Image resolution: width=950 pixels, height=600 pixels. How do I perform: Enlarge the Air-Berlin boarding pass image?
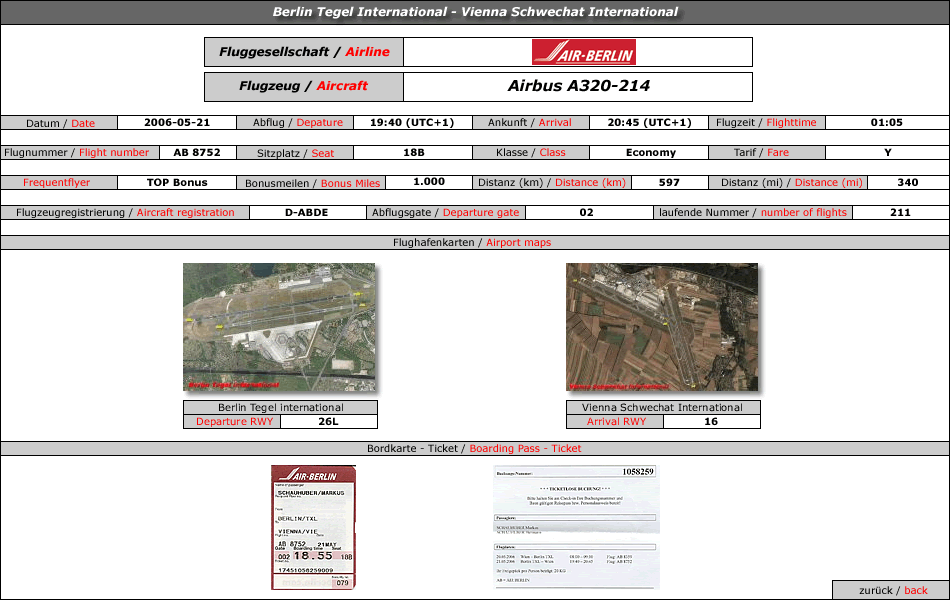point(313,527)
